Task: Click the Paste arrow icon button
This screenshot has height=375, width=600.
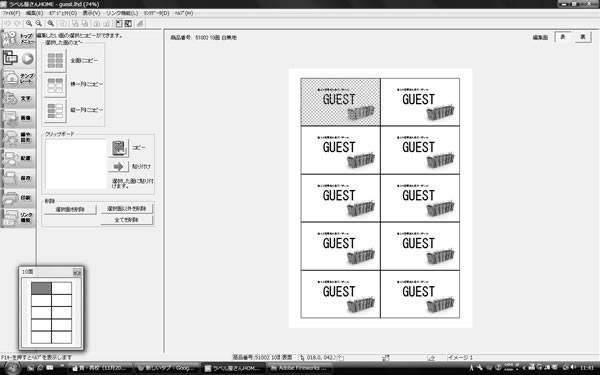Action: 119,166
